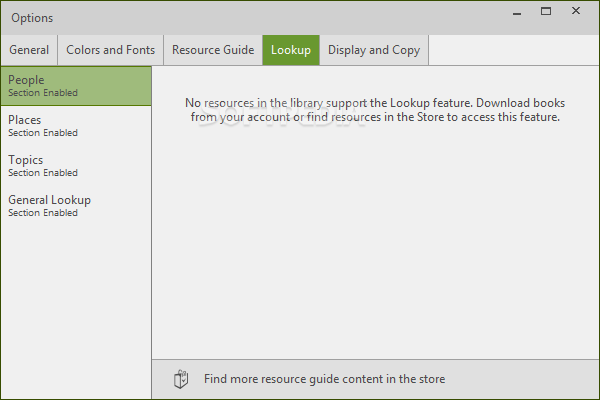Open the General tab

29,50
